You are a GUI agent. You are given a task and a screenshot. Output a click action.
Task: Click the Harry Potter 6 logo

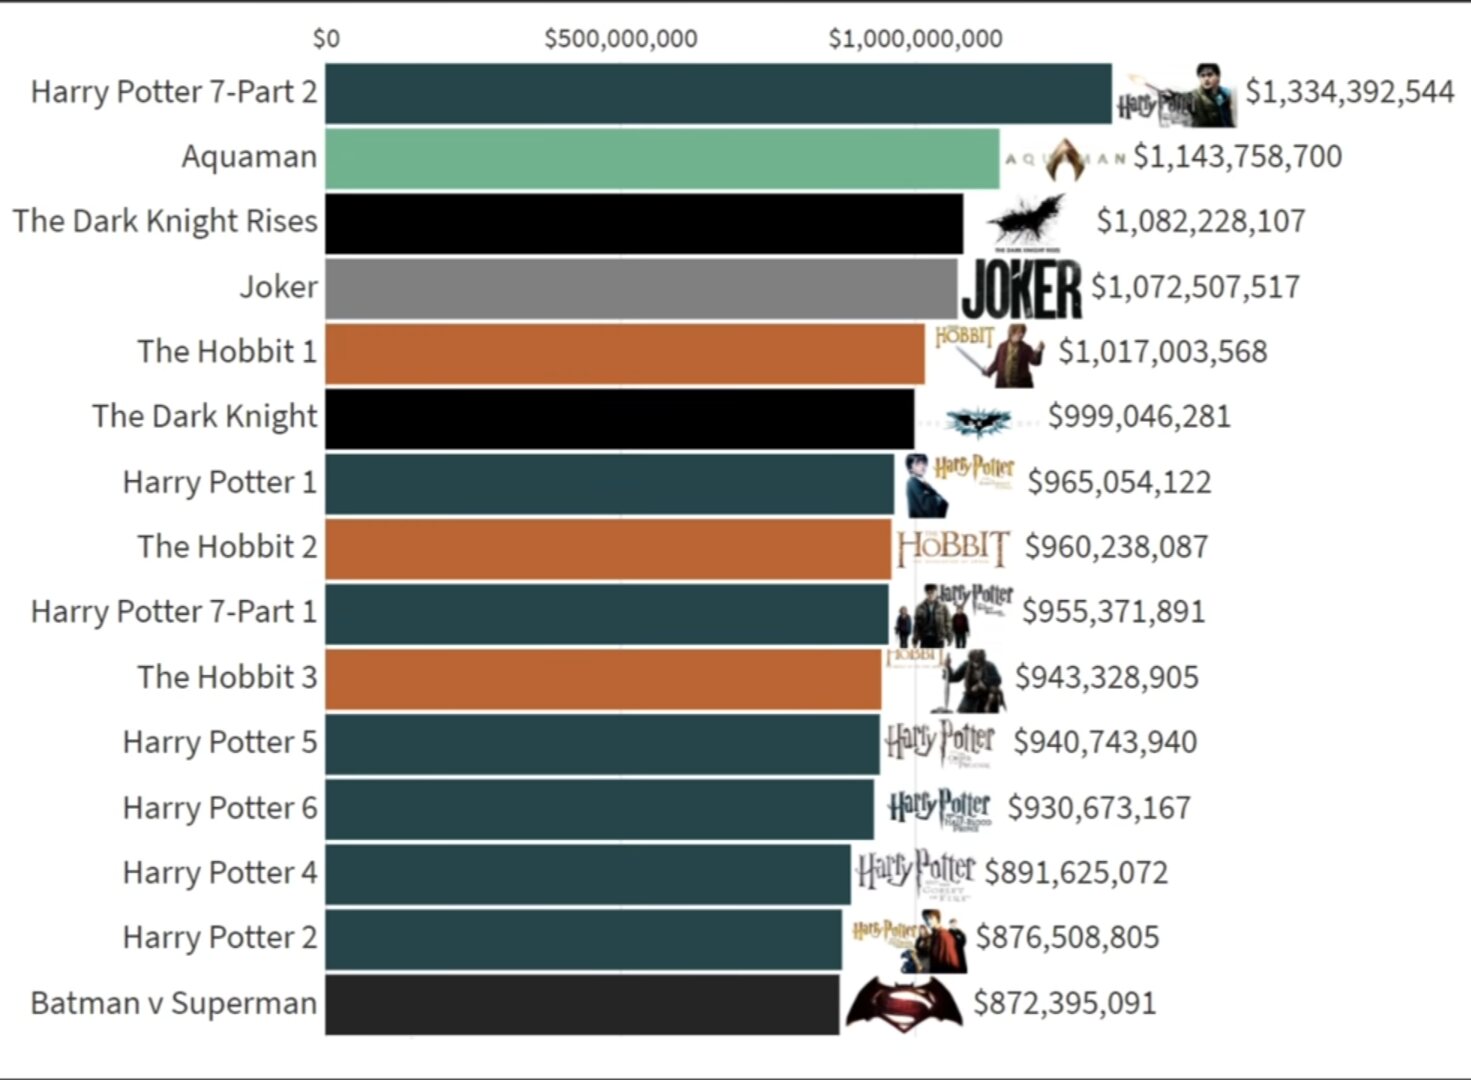[939, 808]
